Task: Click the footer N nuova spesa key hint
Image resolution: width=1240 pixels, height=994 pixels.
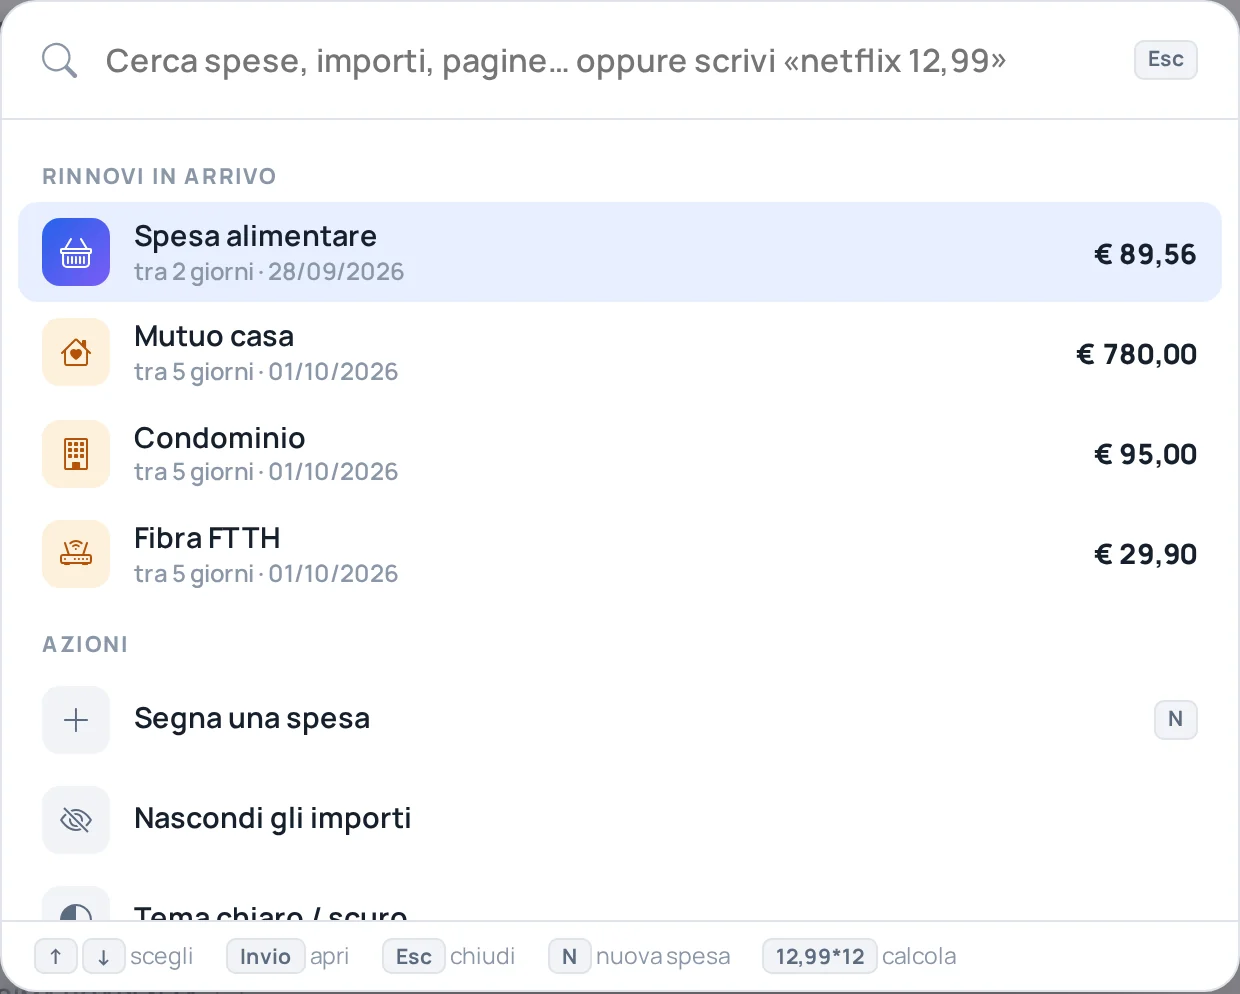Action: point(569,957)
